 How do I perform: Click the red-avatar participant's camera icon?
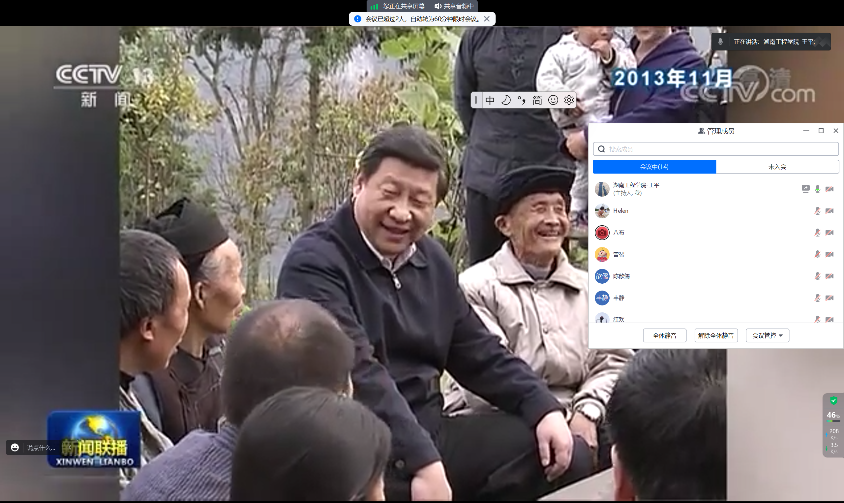(830, 232)
